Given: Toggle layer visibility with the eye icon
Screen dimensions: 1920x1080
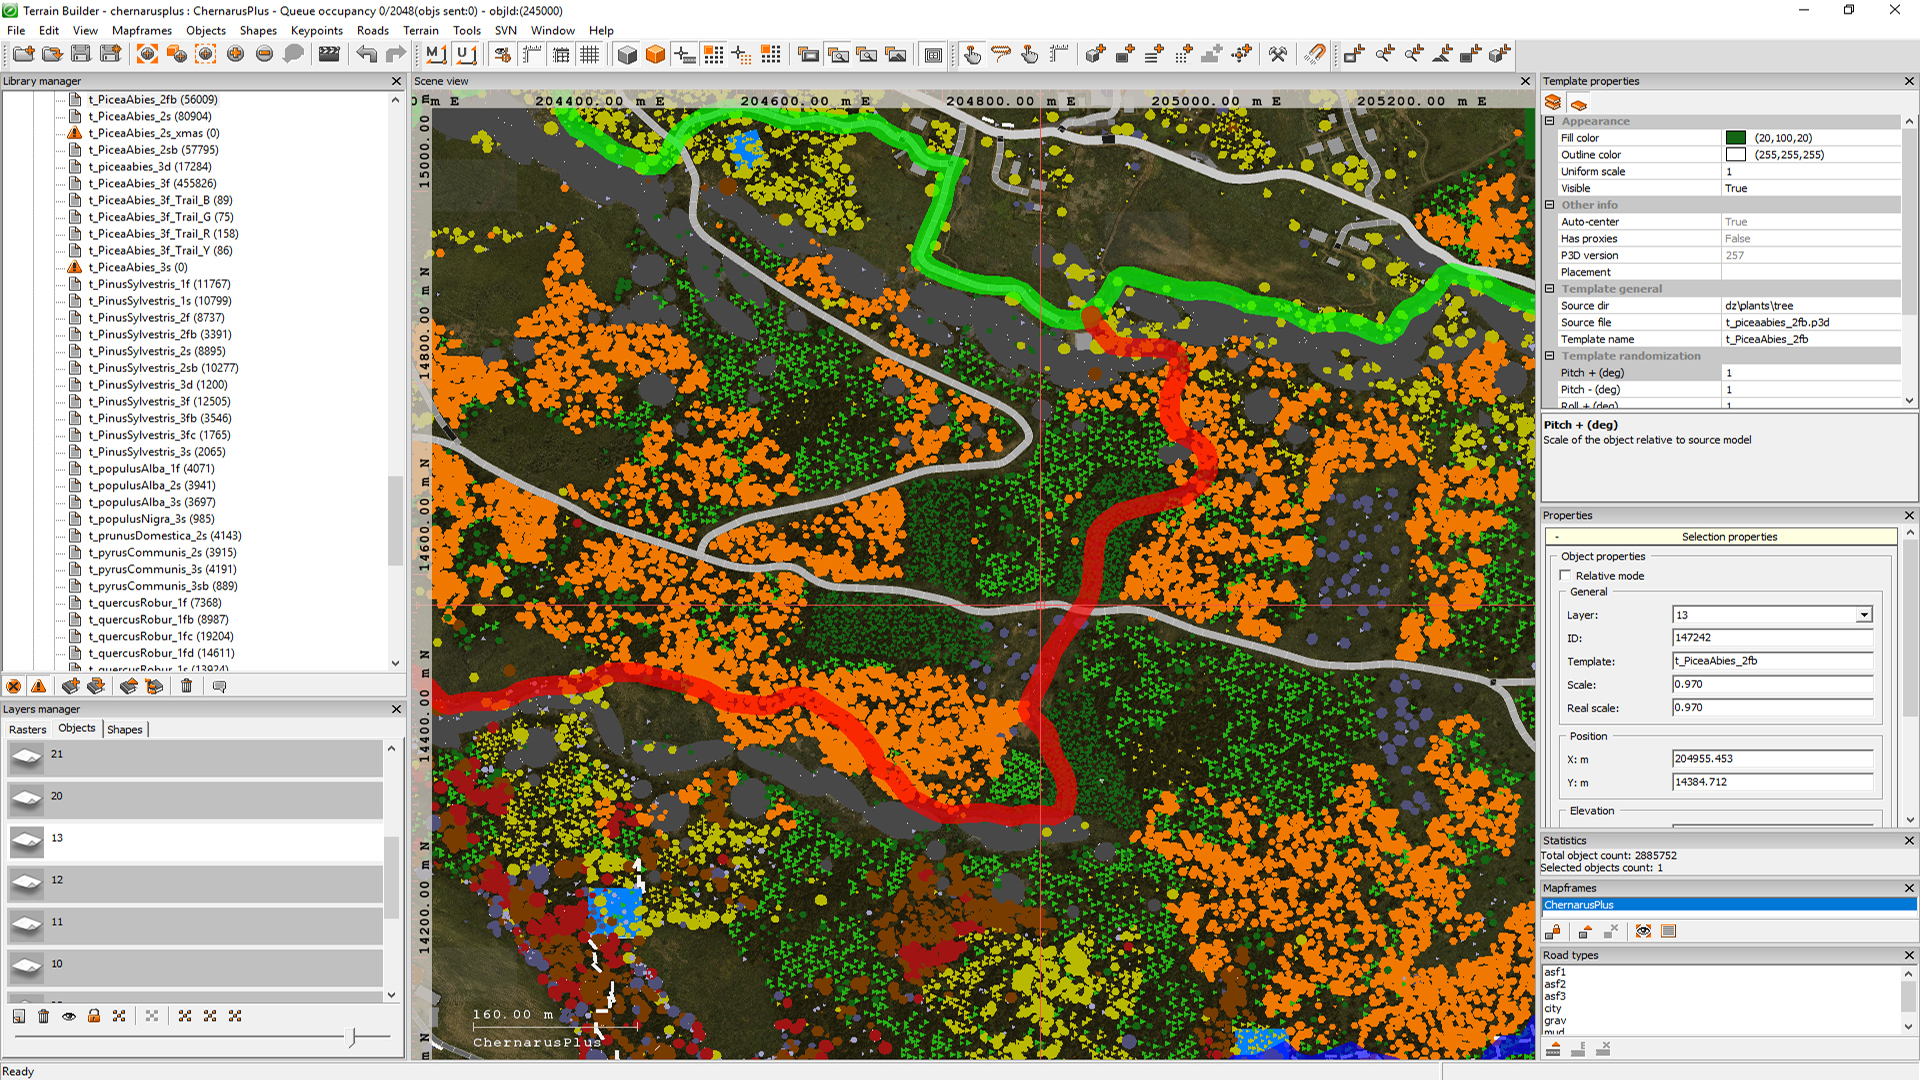Looking at the screenshot, I should click(69, 1016).
